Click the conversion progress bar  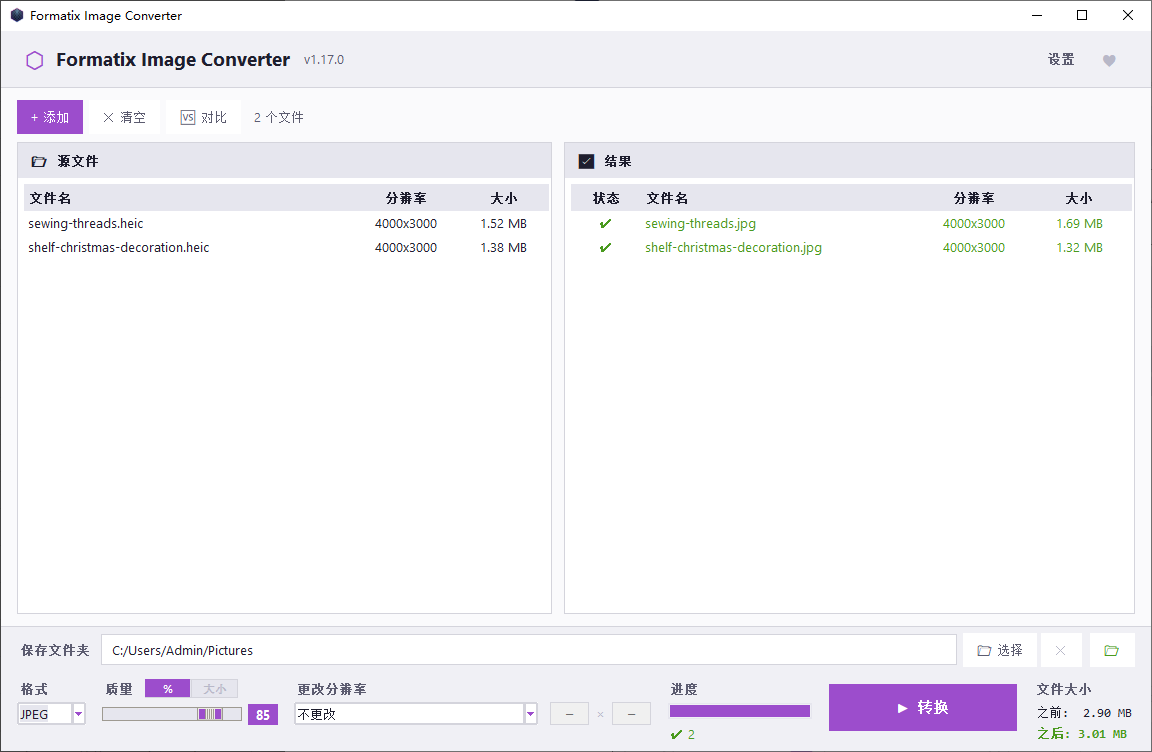[x=740, y=711]
